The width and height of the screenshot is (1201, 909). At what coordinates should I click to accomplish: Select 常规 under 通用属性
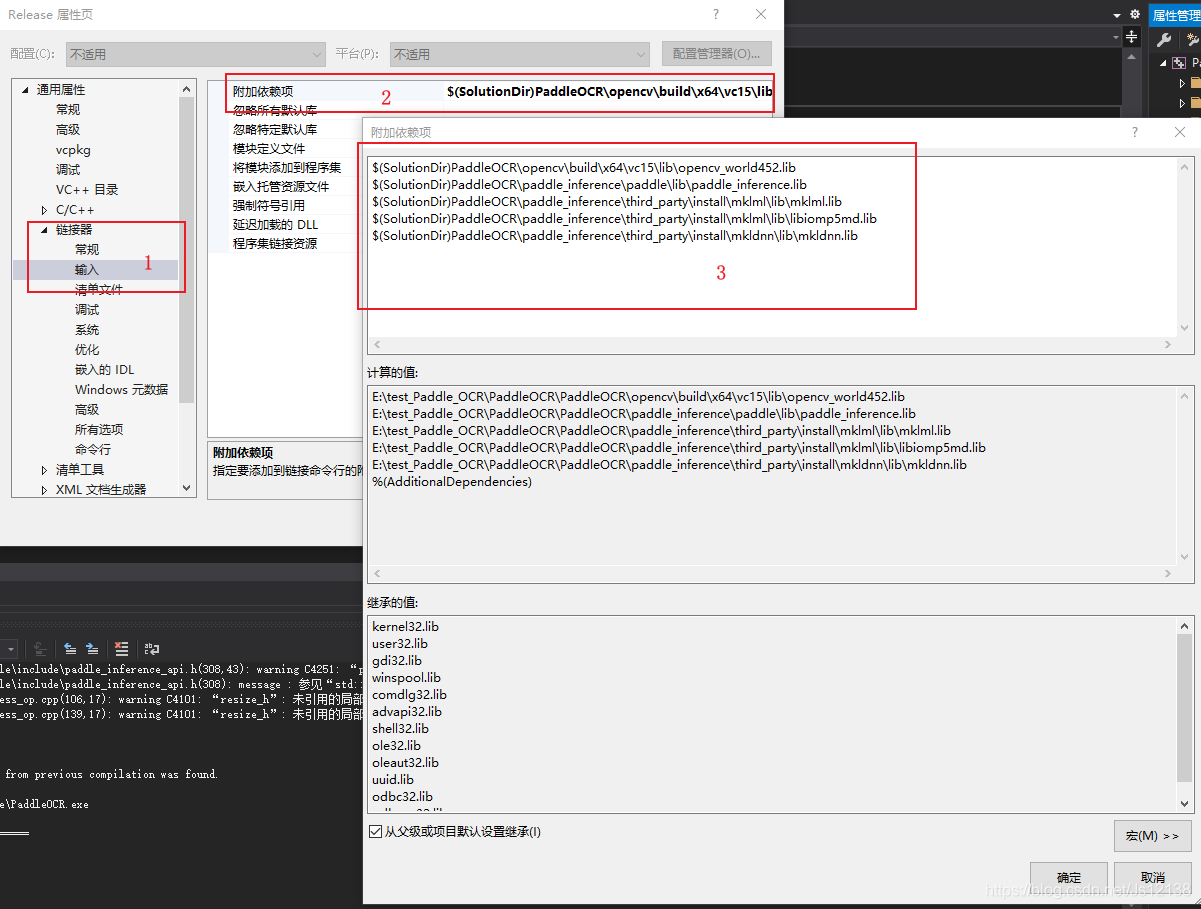[68, 110]
